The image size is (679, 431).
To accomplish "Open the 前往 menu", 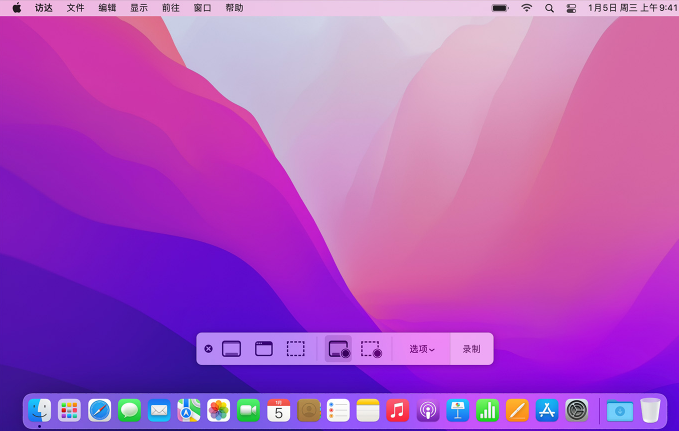I will tap(171, 7).
